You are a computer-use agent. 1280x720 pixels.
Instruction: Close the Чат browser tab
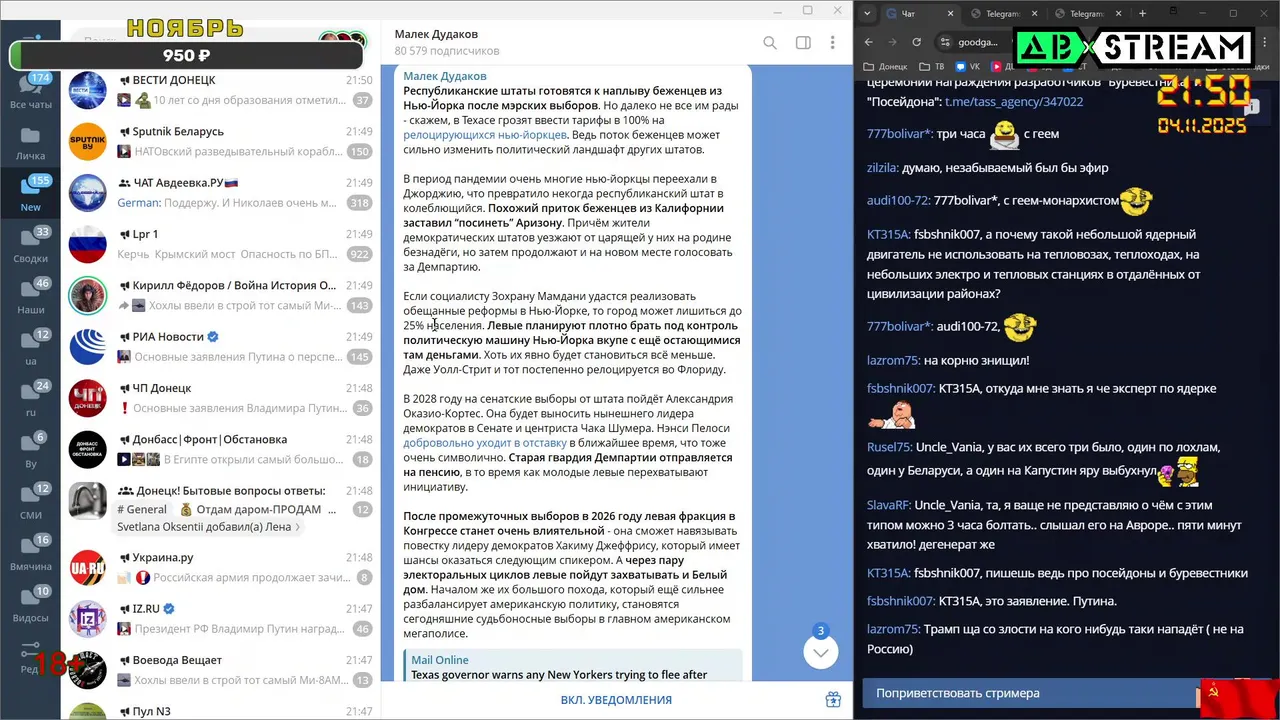click(950, 14)
